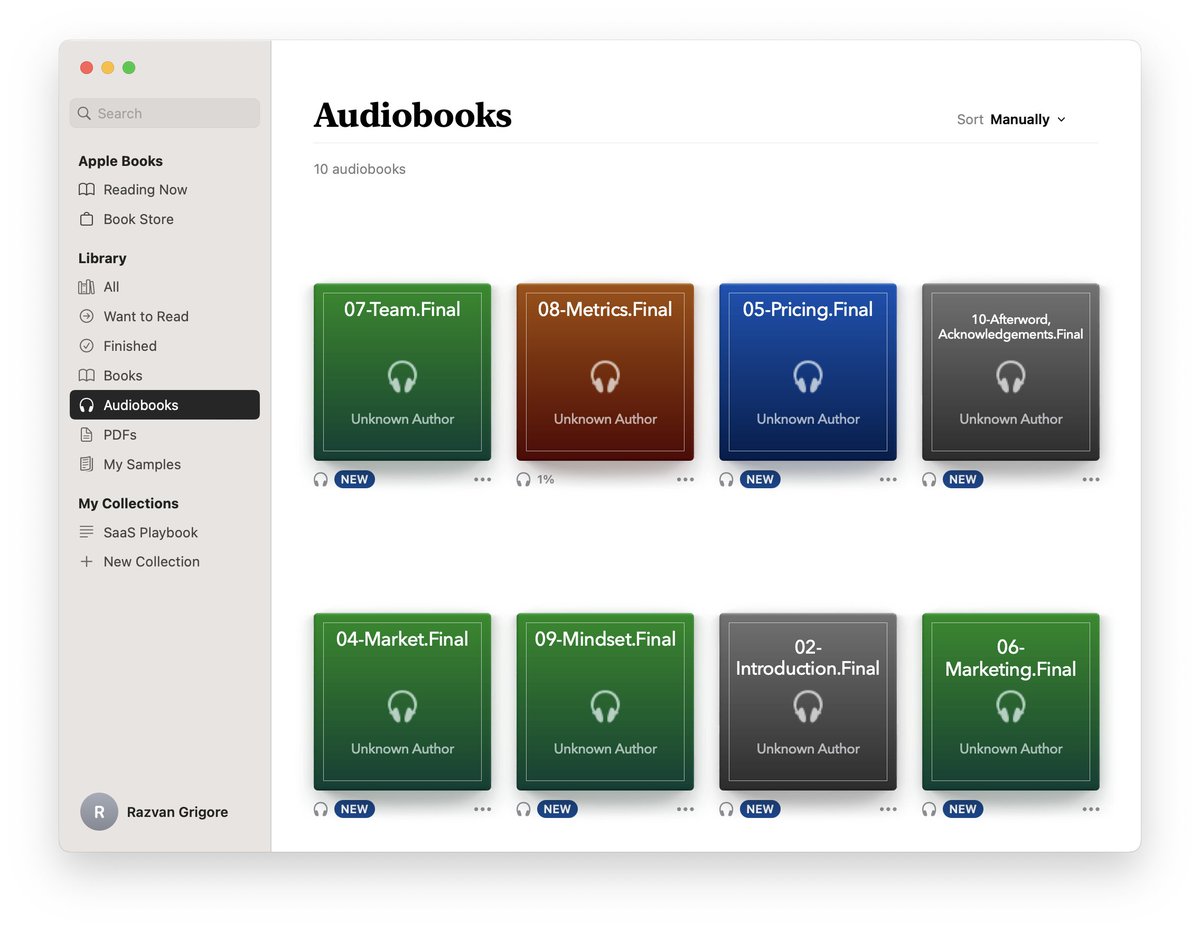Maximize the Books window with green button
The width and height of the screenshot is (1200, 930).
[129, 67]
